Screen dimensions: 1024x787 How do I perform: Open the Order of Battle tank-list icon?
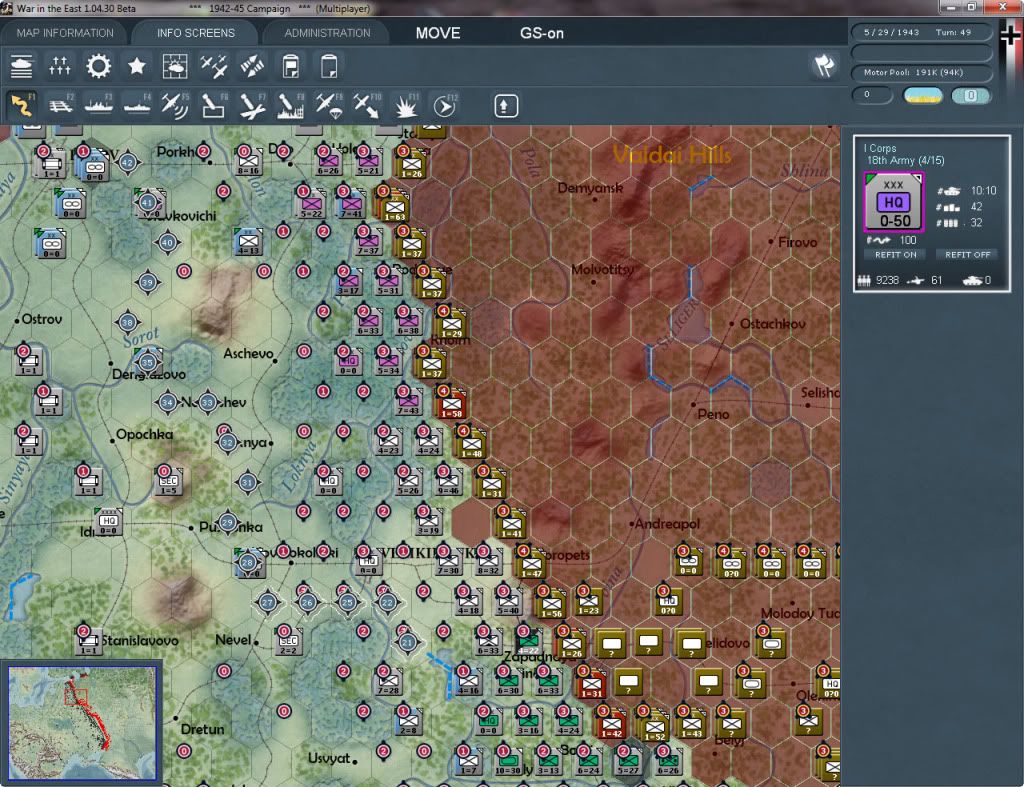pyautogui.click(x=22, y=66)
